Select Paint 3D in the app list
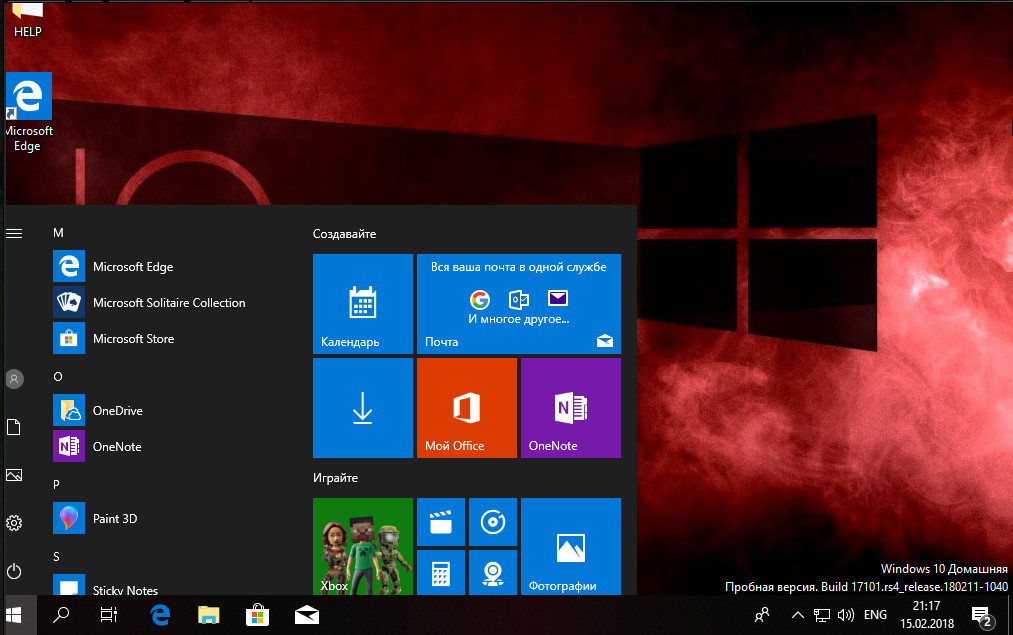 [x=115, y=519]
